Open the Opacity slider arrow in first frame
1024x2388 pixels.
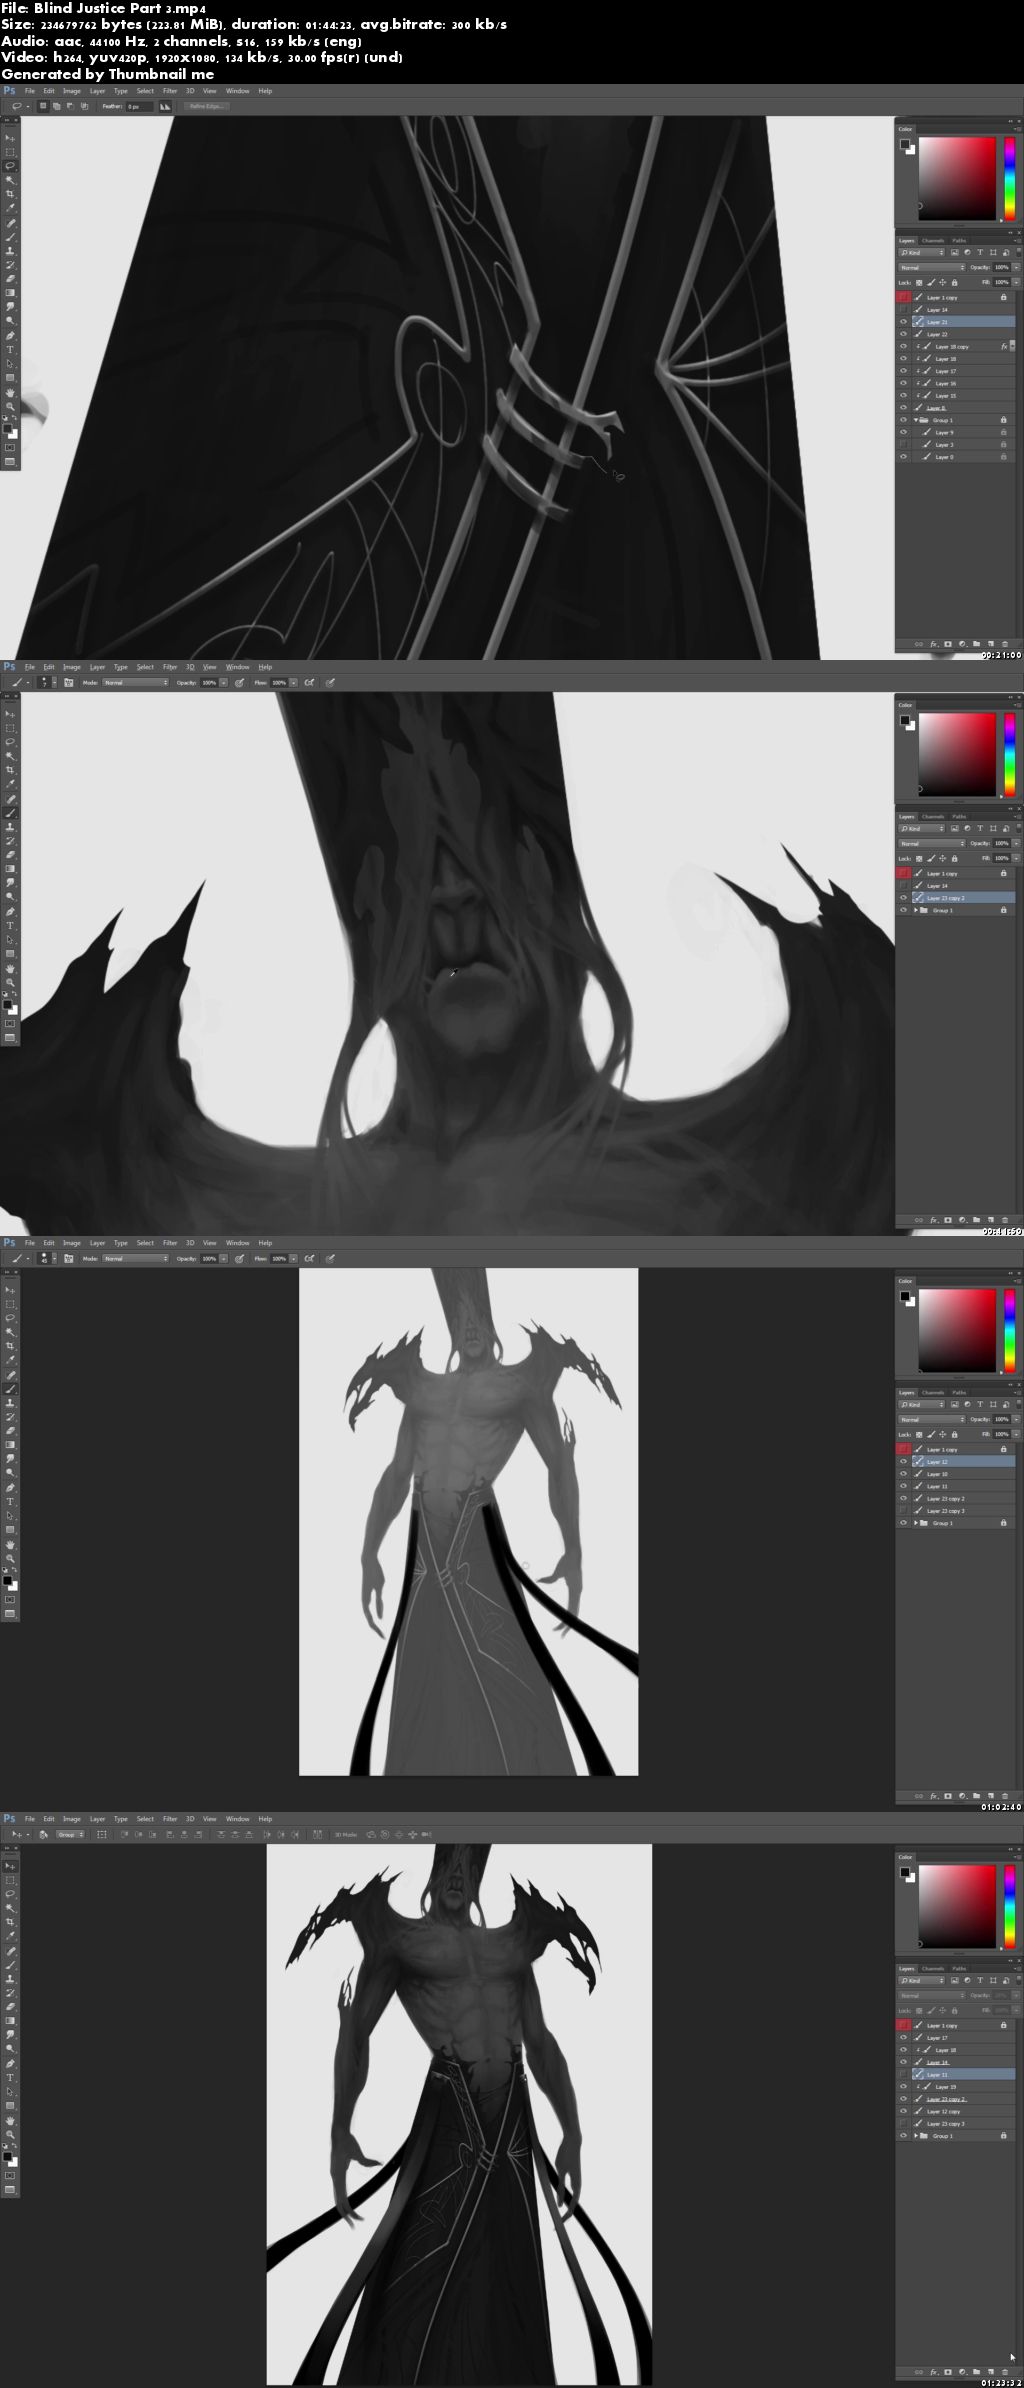point(1017,268)
